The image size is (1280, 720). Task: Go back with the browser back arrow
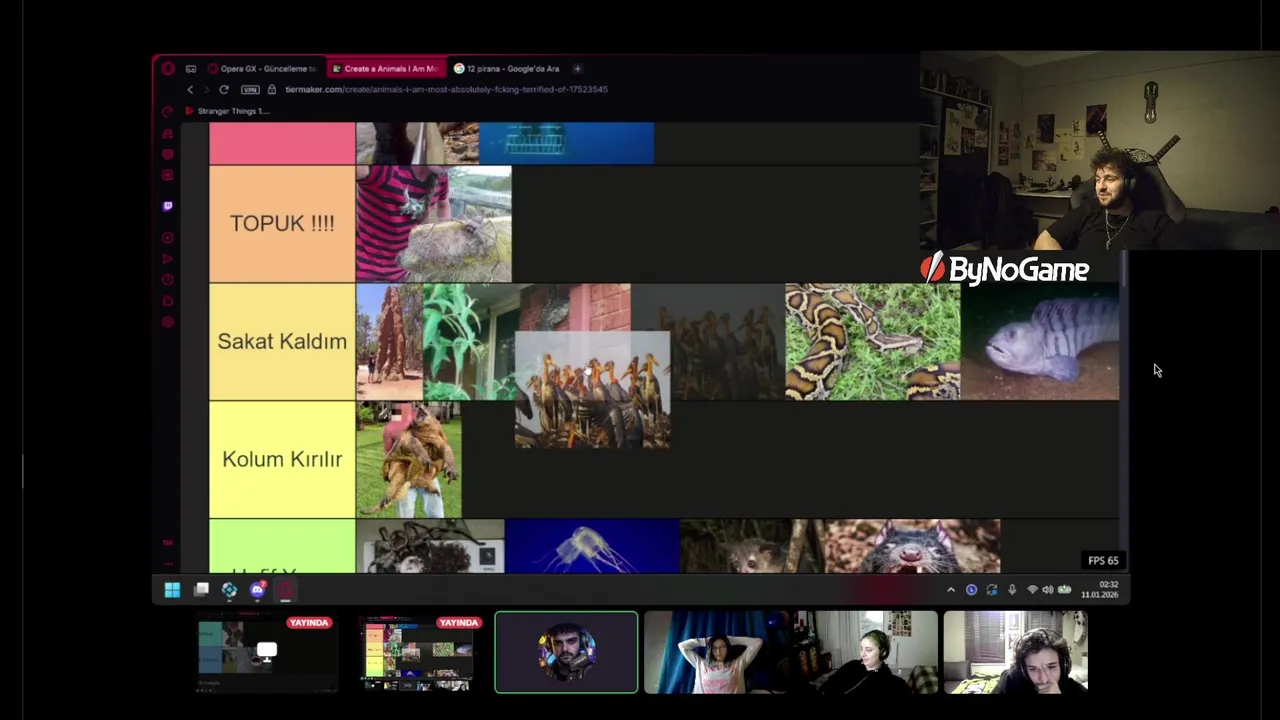click(x=190, y=90)
